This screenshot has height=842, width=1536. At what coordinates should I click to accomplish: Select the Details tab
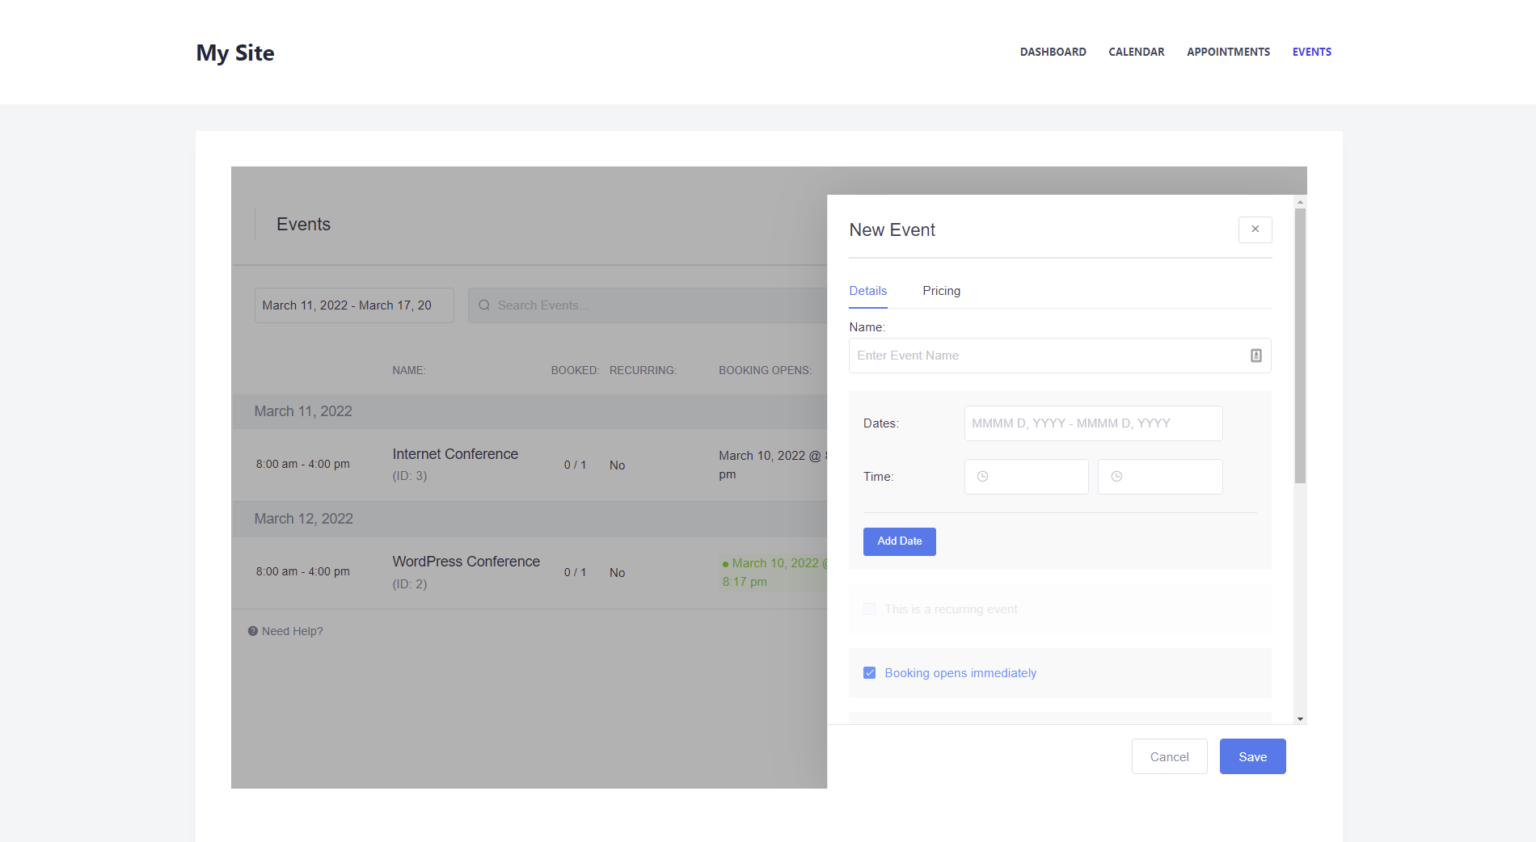pyautogui.click(x=867, y=290)
